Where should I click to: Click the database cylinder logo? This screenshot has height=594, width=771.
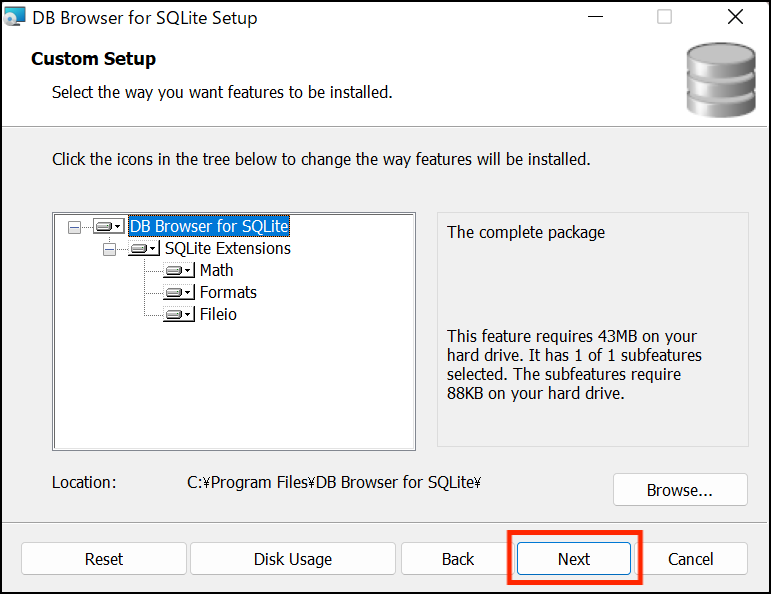[721, 80]
